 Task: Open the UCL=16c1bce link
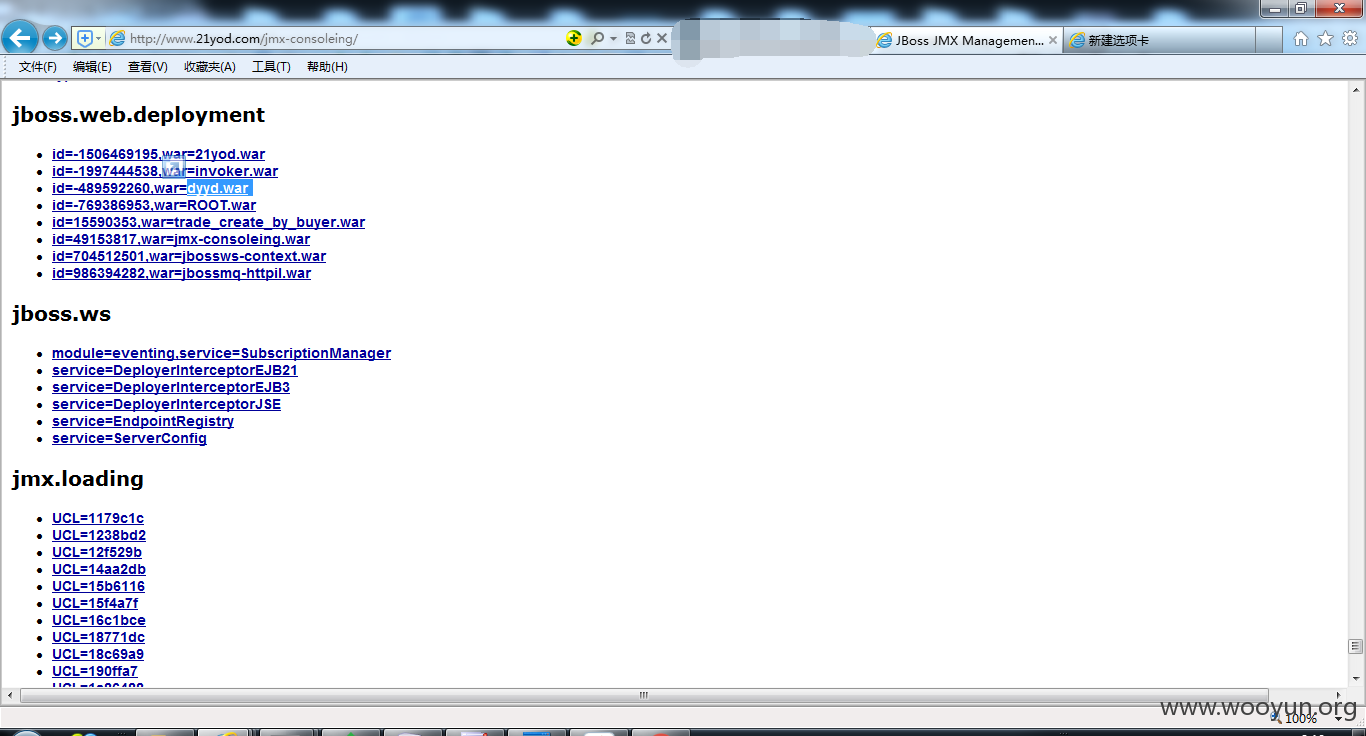click(x=99, y=620)
